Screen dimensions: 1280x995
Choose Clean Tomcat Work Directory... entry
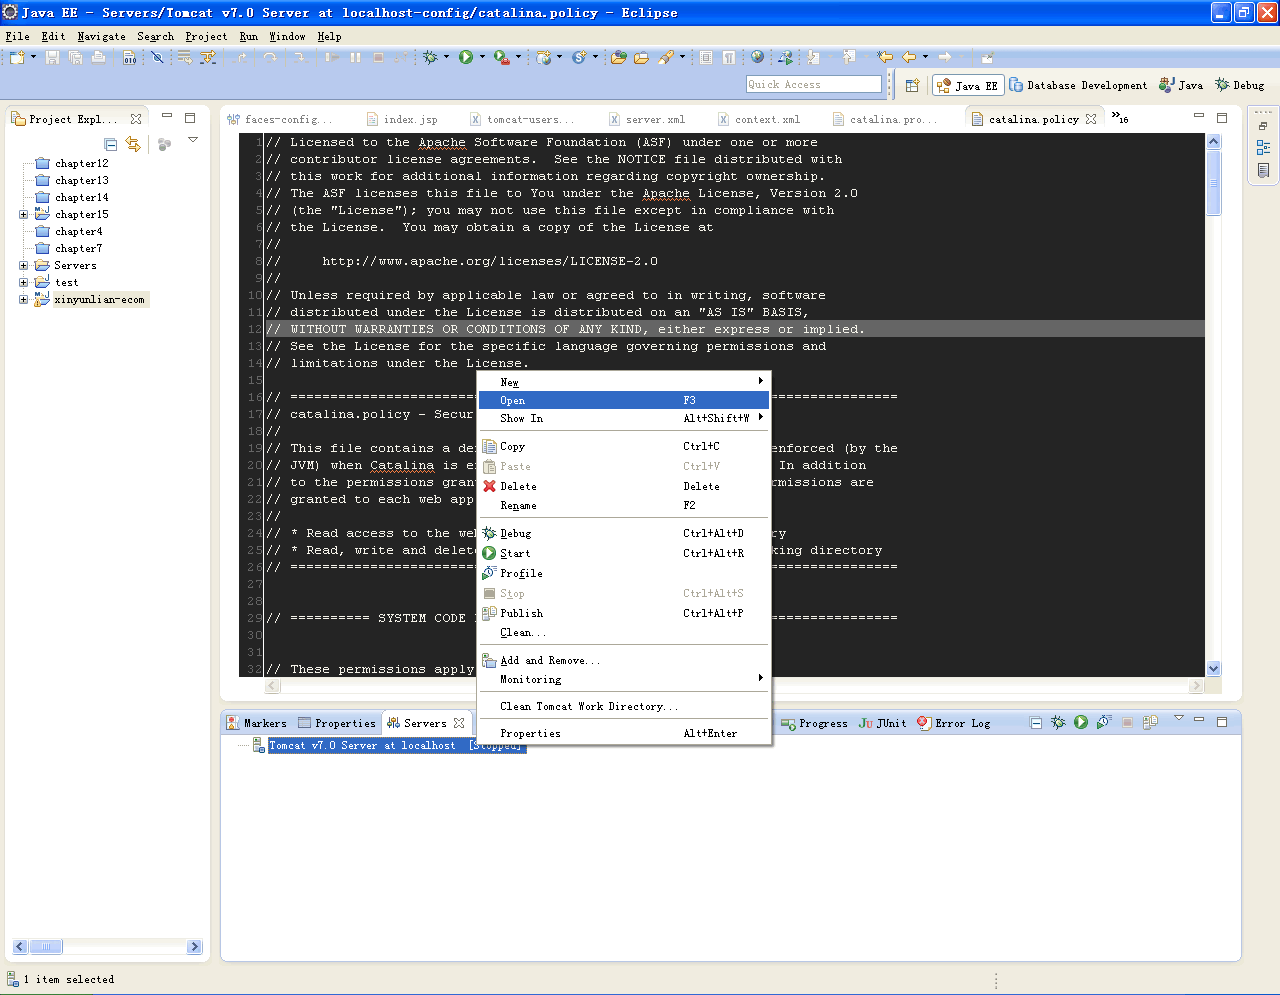[623, 706]
